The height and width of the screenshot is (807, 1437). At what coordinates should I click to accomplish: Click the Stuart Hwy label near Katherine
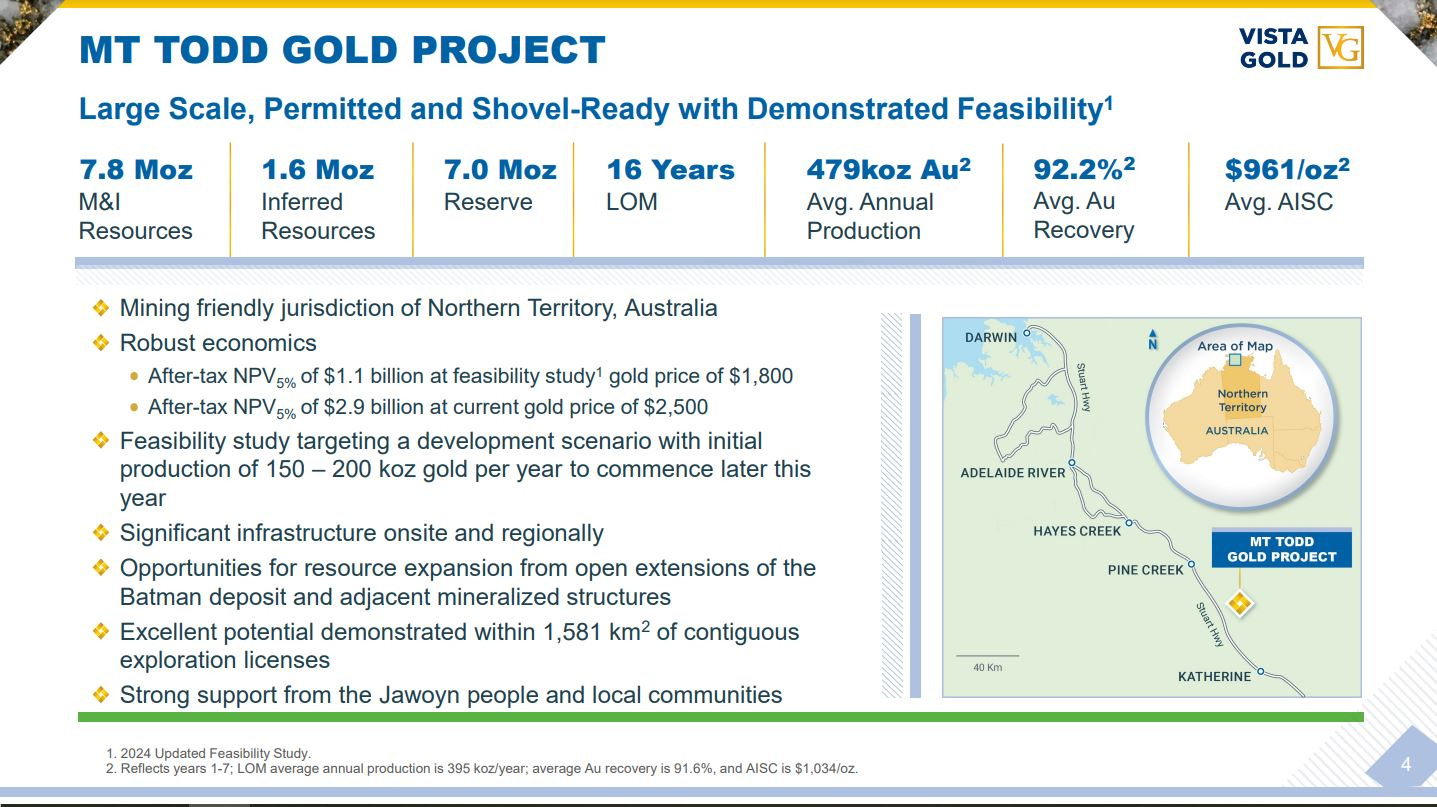click(x=1211, y=624)
